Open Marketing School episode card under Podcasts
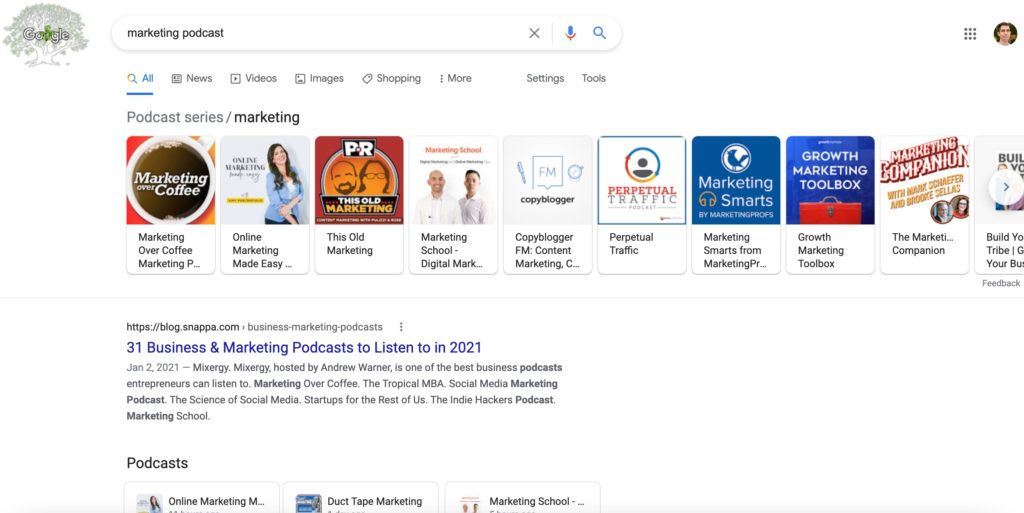Viewport: 1024px width, 513px height. click(x=522, y=498)
